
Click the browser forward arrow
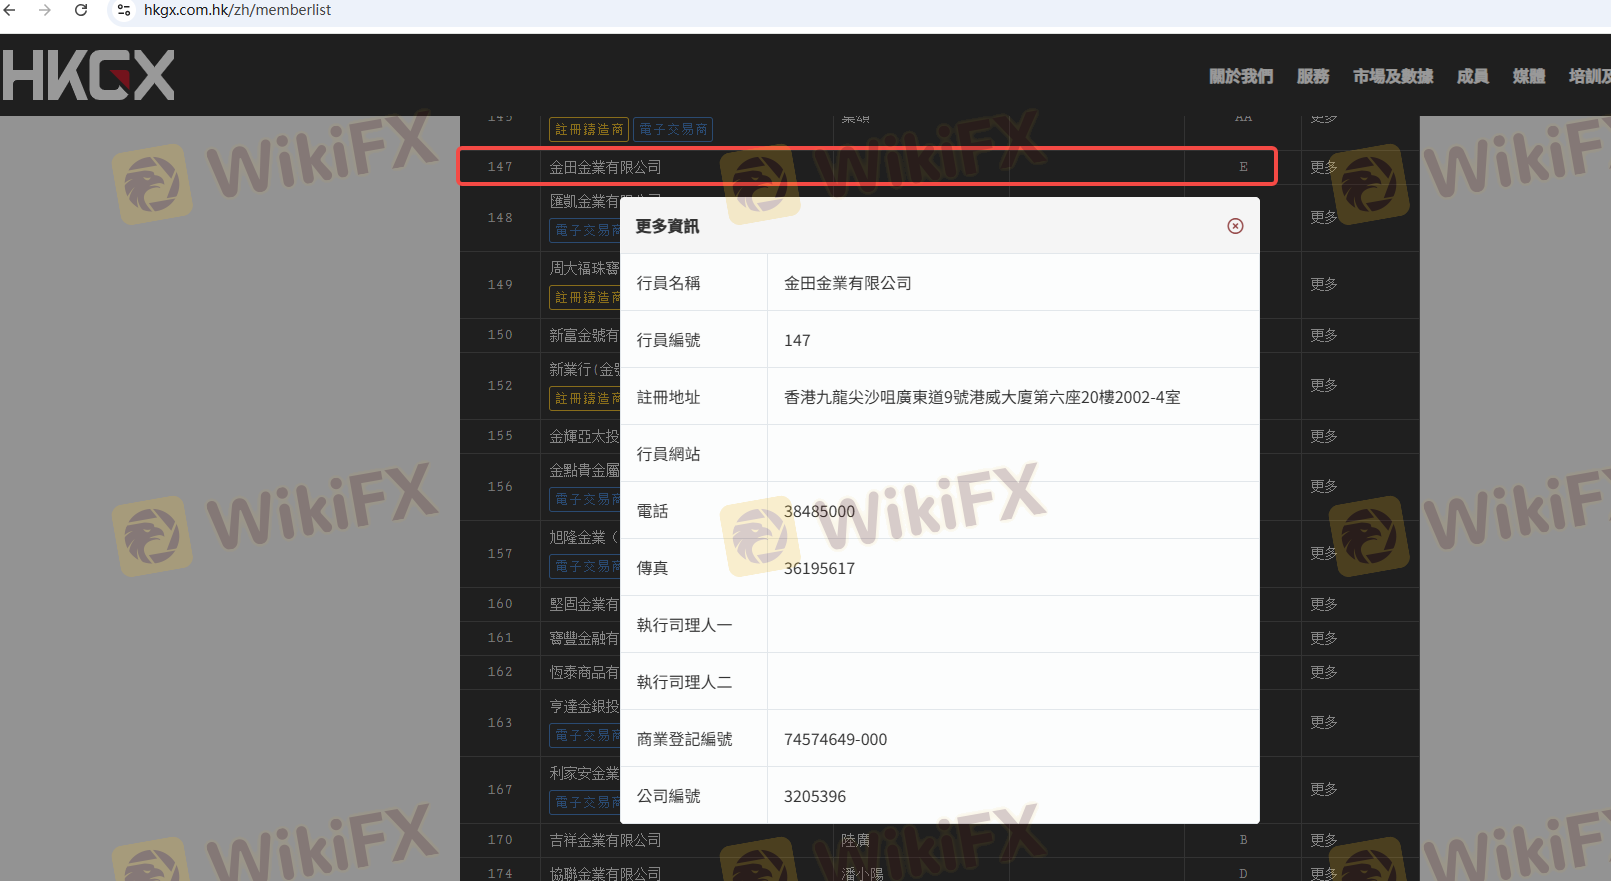coord(45,10)
